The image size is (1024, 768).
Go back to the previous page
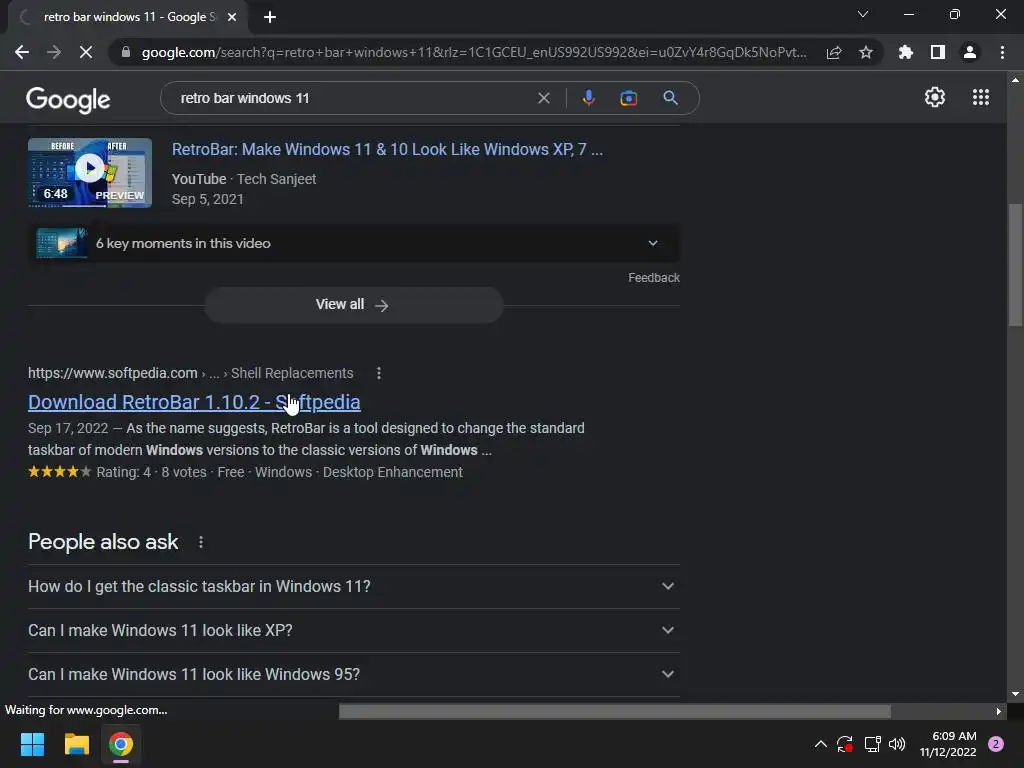(x=22, y=52)
